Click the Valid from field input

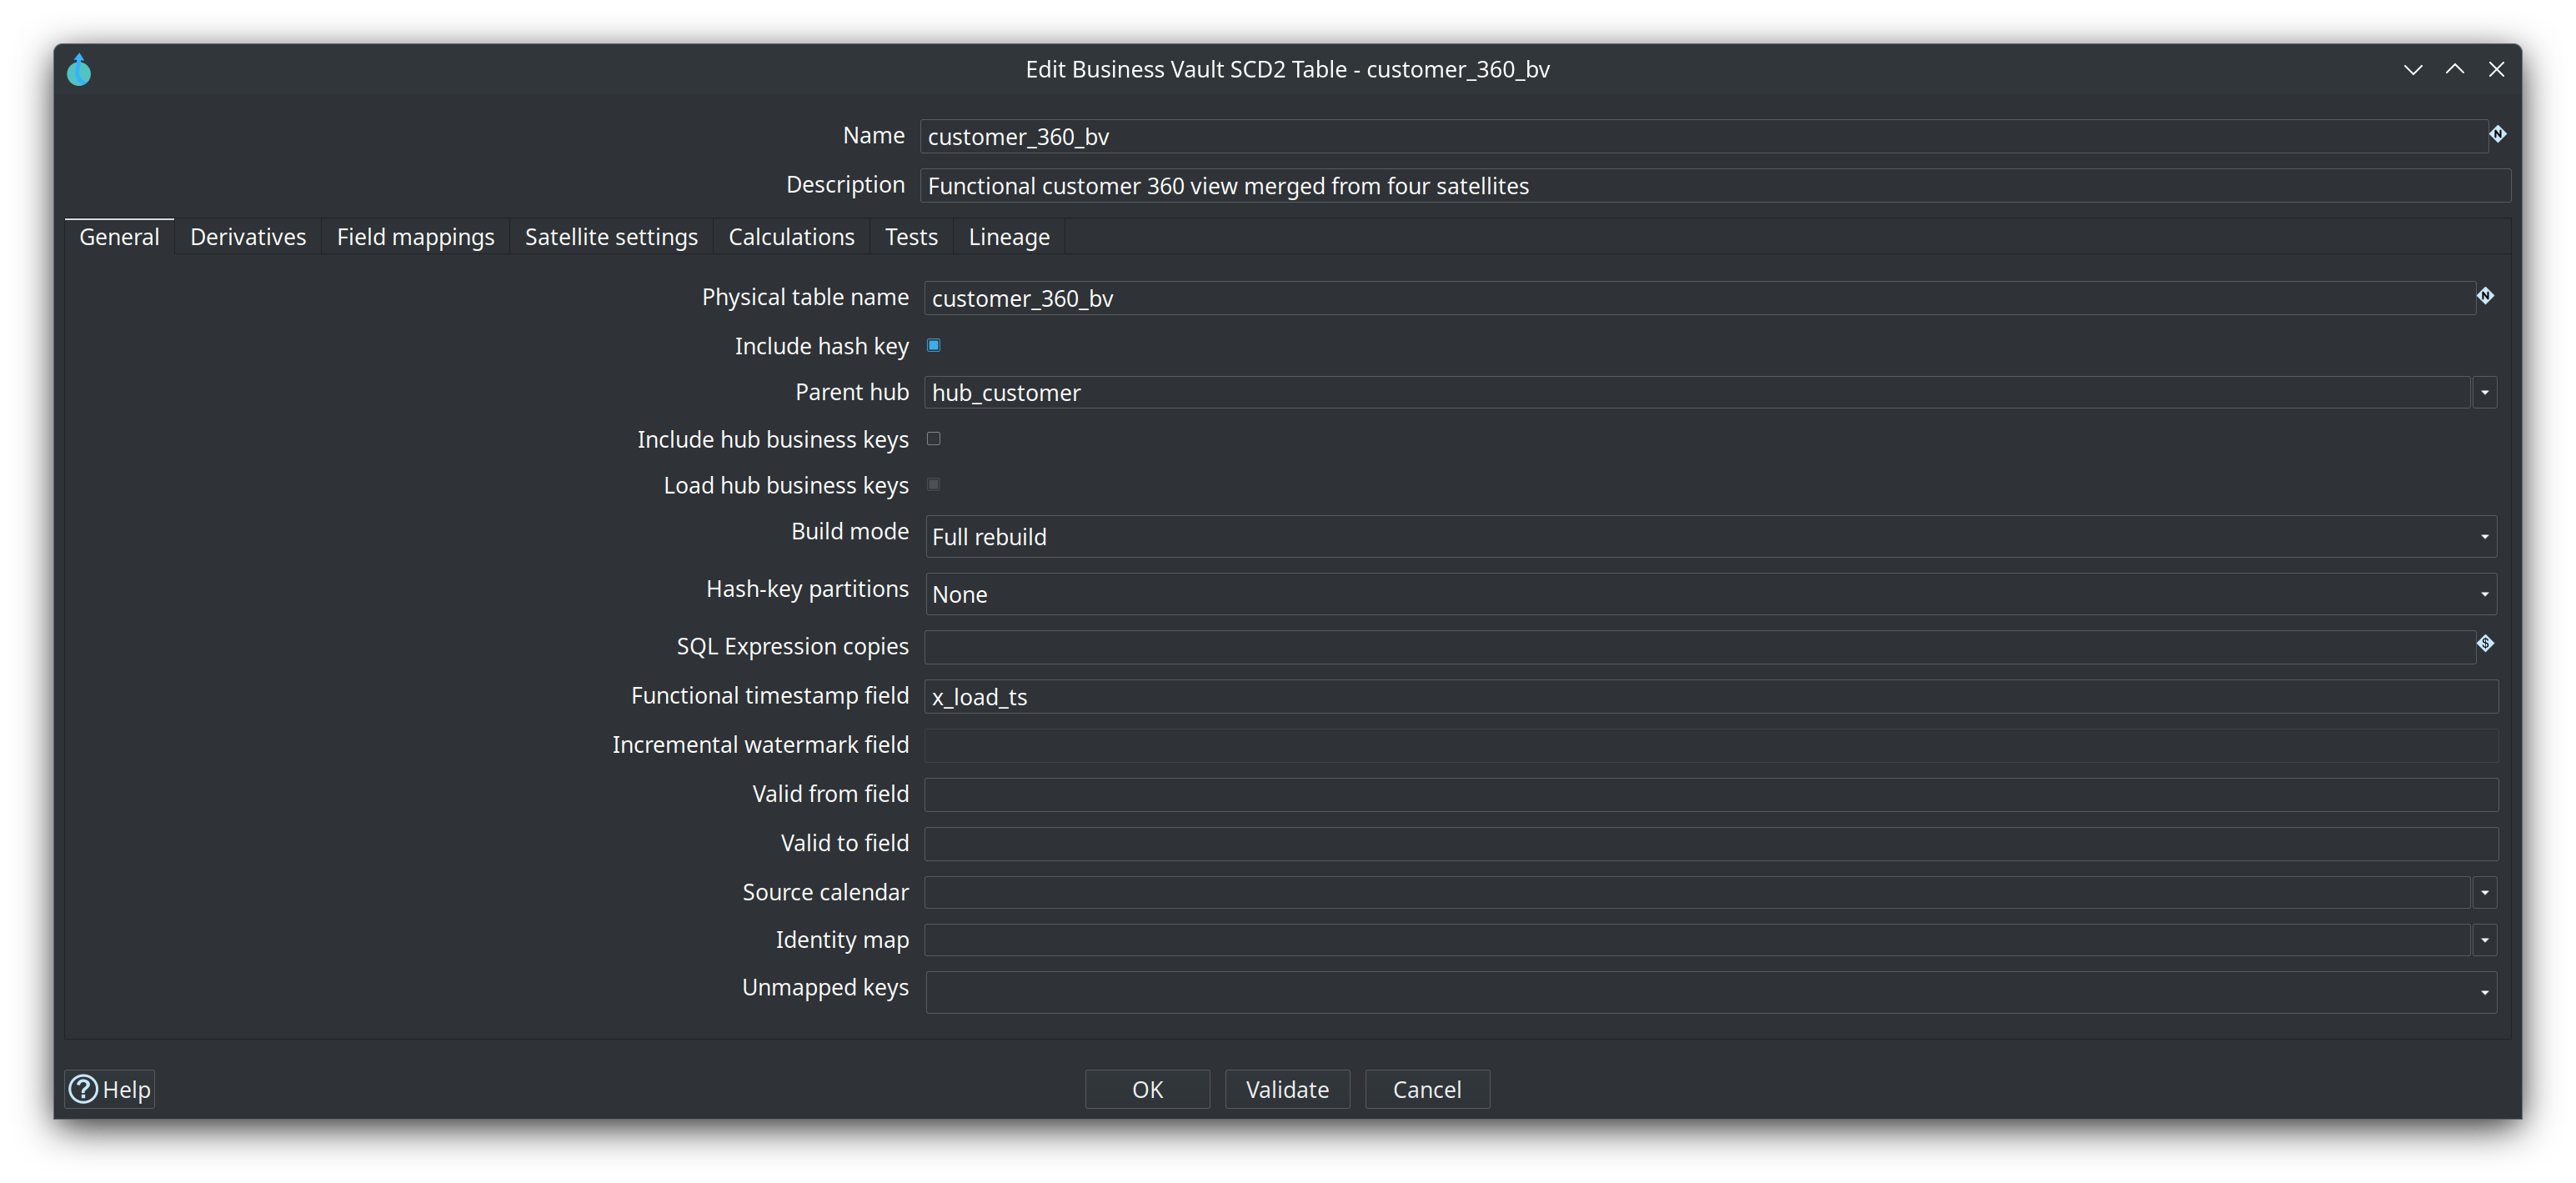[1711, 794]
